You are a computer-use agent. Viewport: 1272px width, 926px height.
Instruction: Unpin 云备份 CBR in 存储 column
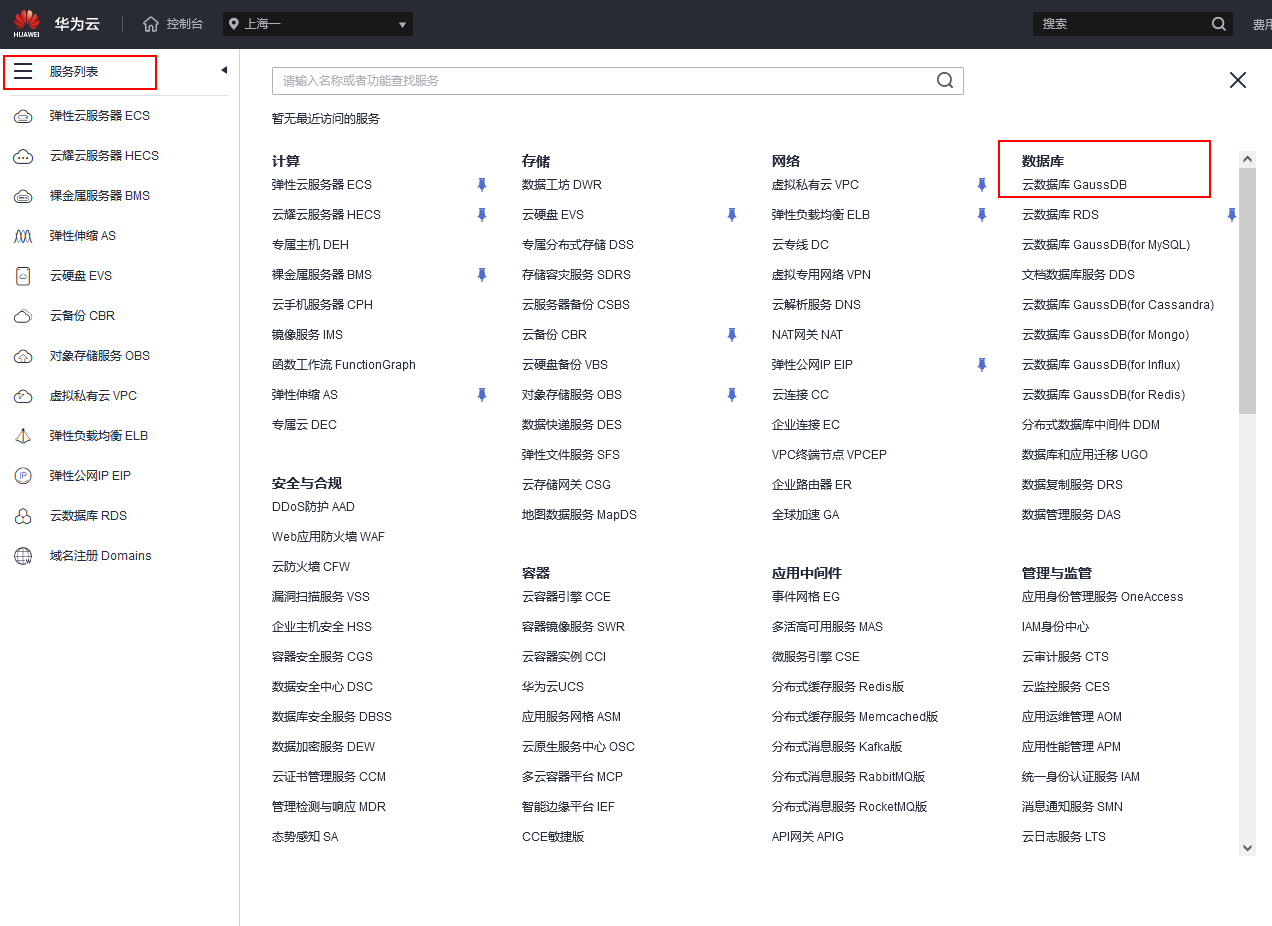(x=732, y=335)
